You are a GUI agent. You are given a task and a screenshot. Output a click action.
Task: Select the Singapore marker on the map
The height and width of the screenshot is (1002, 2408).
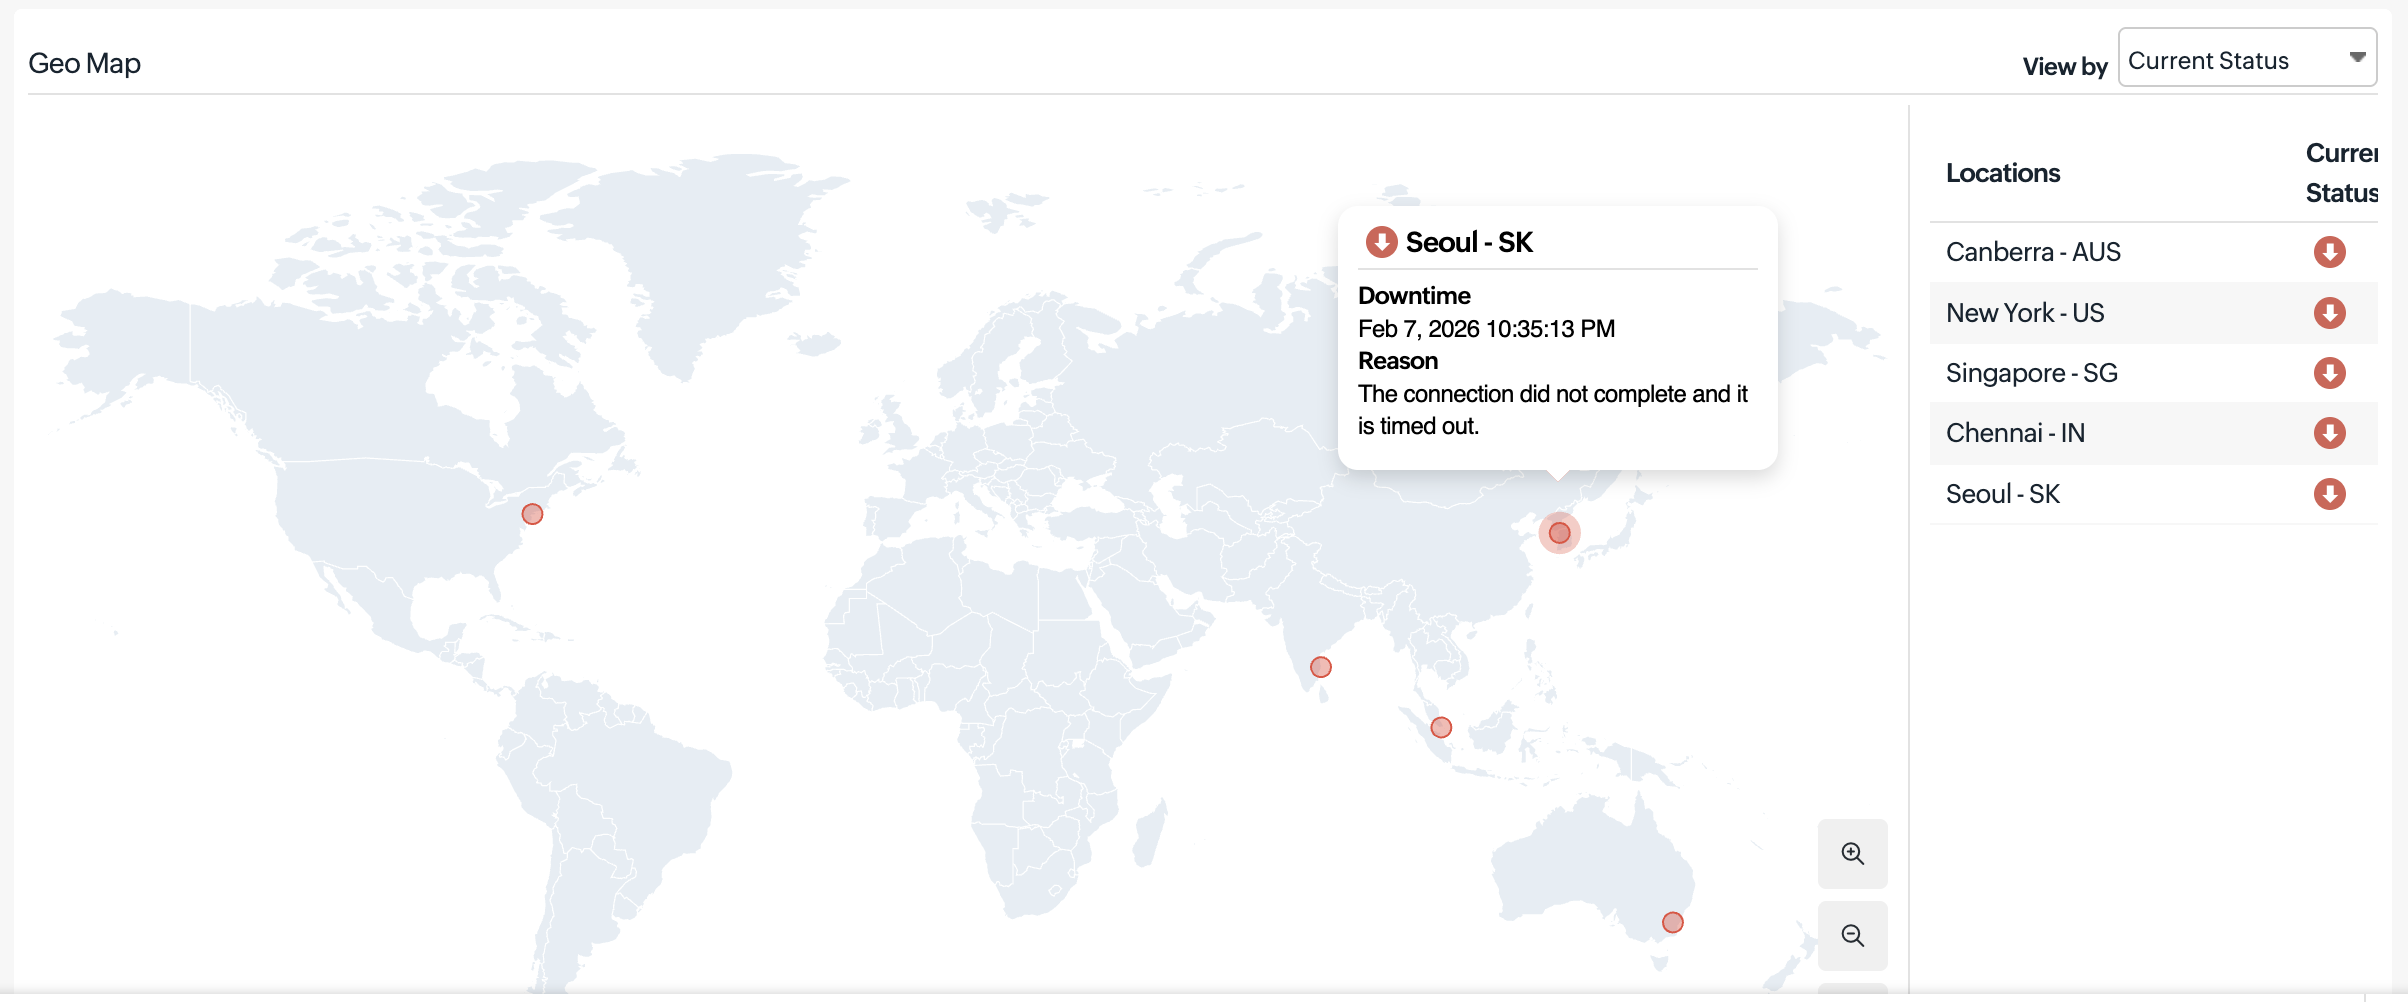click(x=1441, y=727)
